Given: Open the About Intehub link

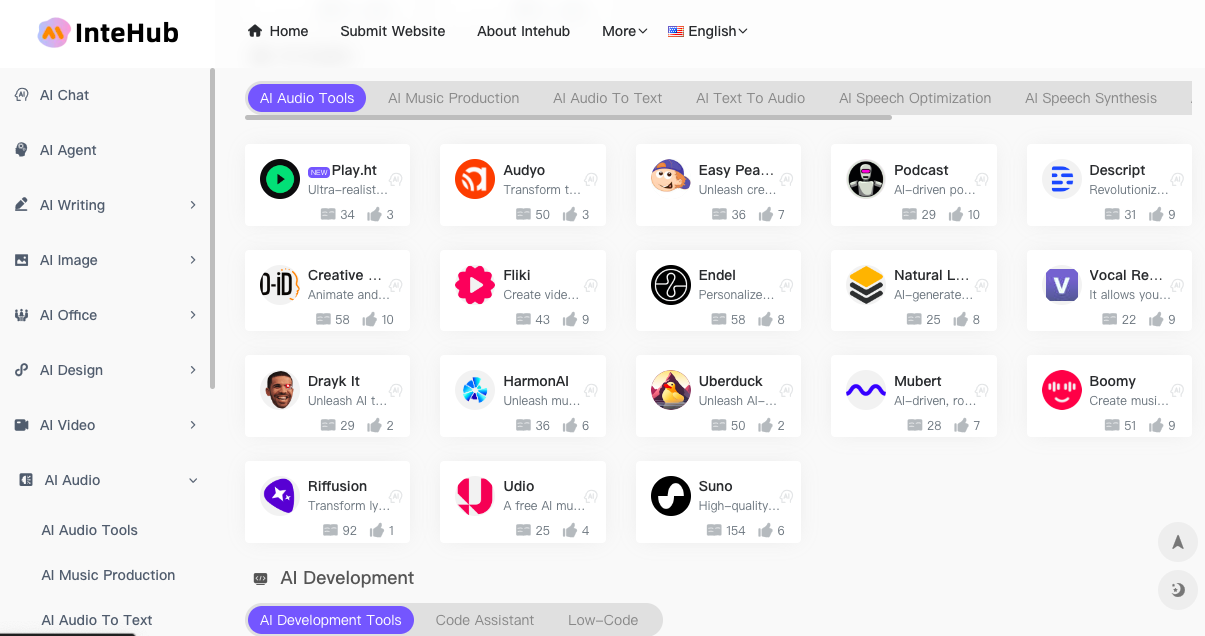Looking at the screenshot, I should pos(524,31).
